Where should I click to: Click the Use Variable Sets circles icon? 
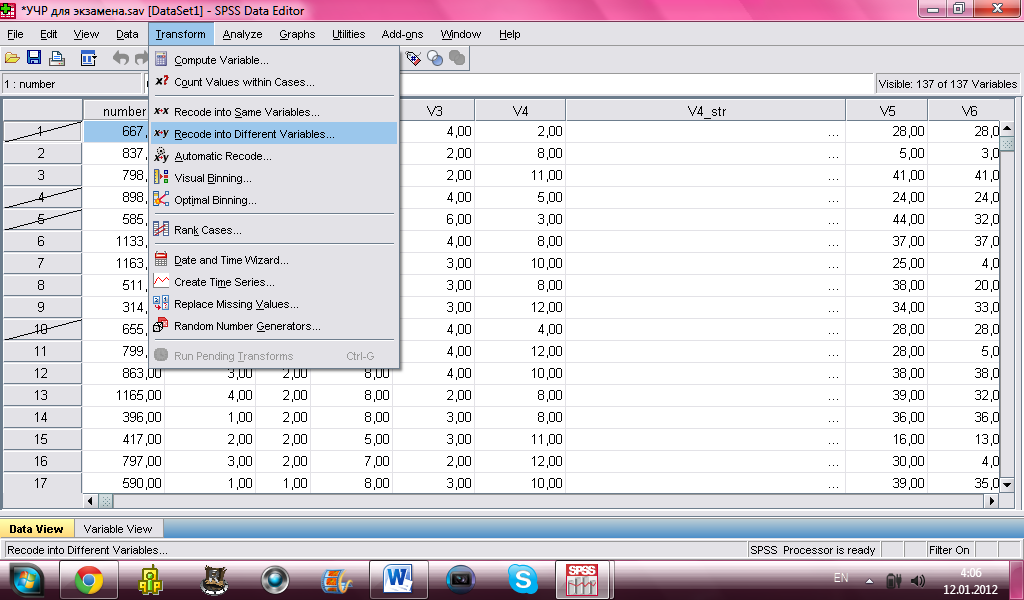[x=435, y=59]
